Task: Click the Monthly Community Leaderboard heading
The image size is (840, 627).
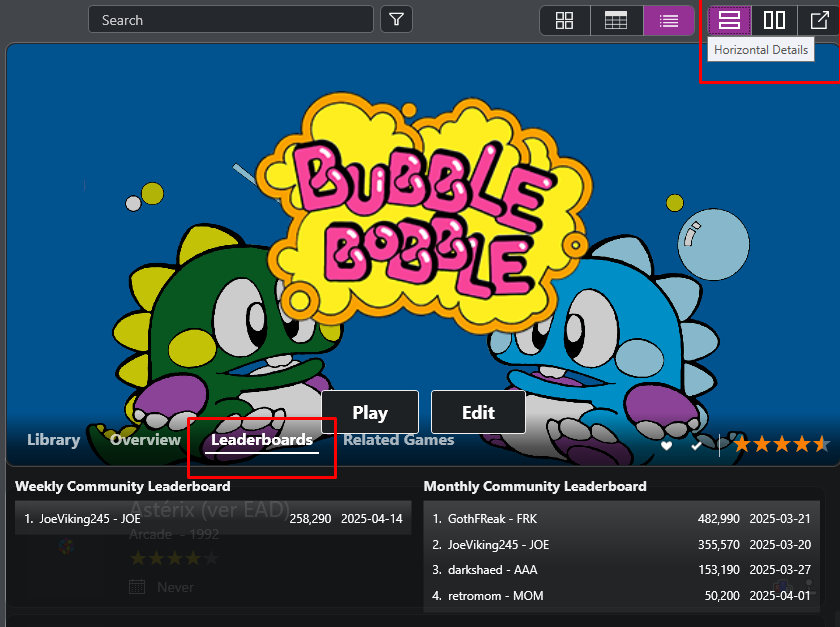Action: coord(535,486)
